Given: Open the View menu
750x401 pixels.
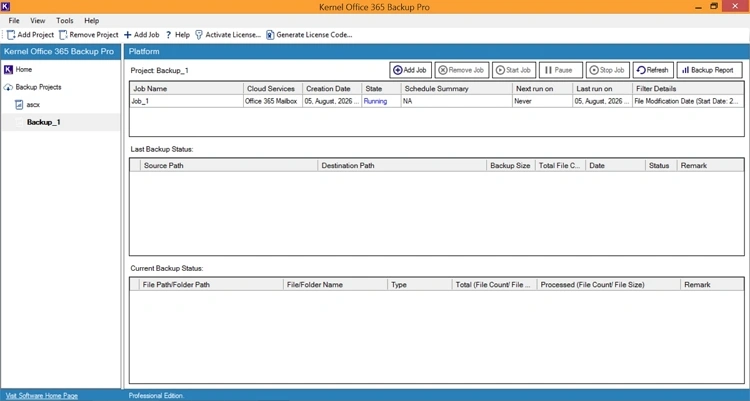Looking at the screenshot, I should (37, 21).
